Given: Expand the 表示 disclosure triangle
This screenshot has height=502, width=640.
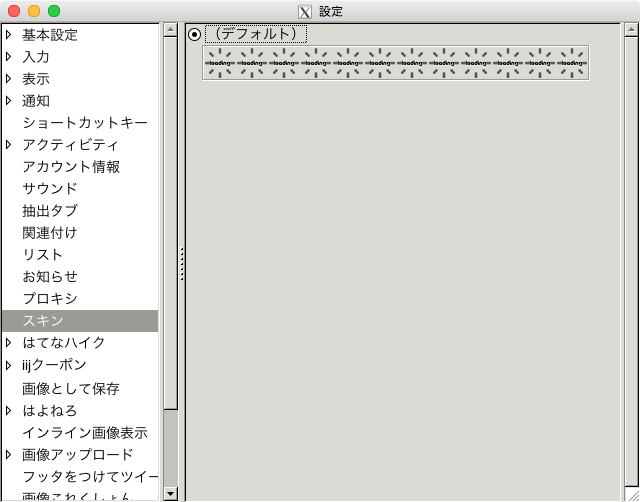Looking at the screenshot, I should coord(9,79).
